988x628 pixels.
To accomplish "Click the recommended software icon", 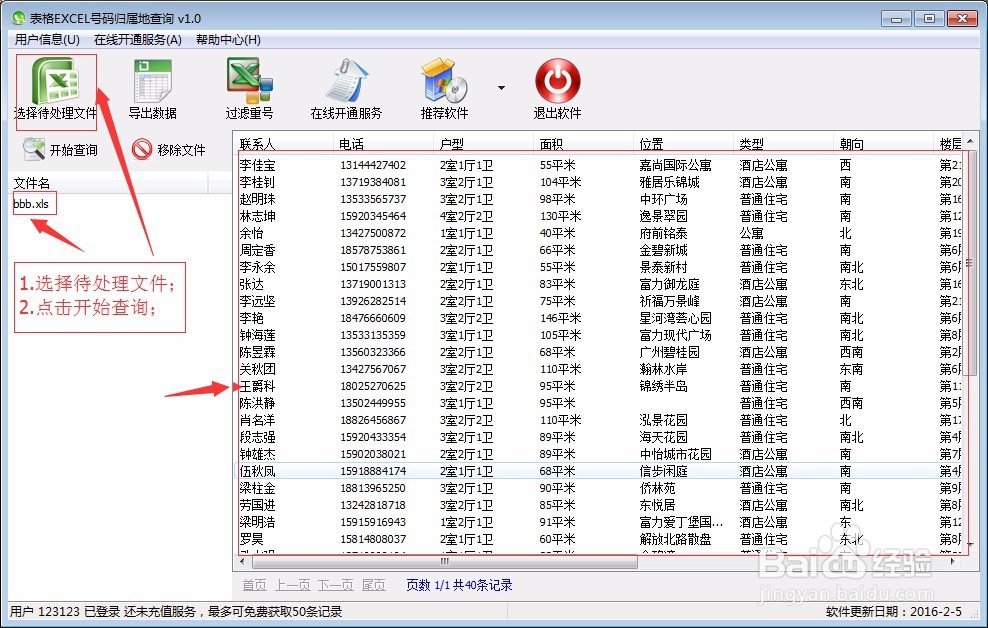I will click(x=444, y=81).
